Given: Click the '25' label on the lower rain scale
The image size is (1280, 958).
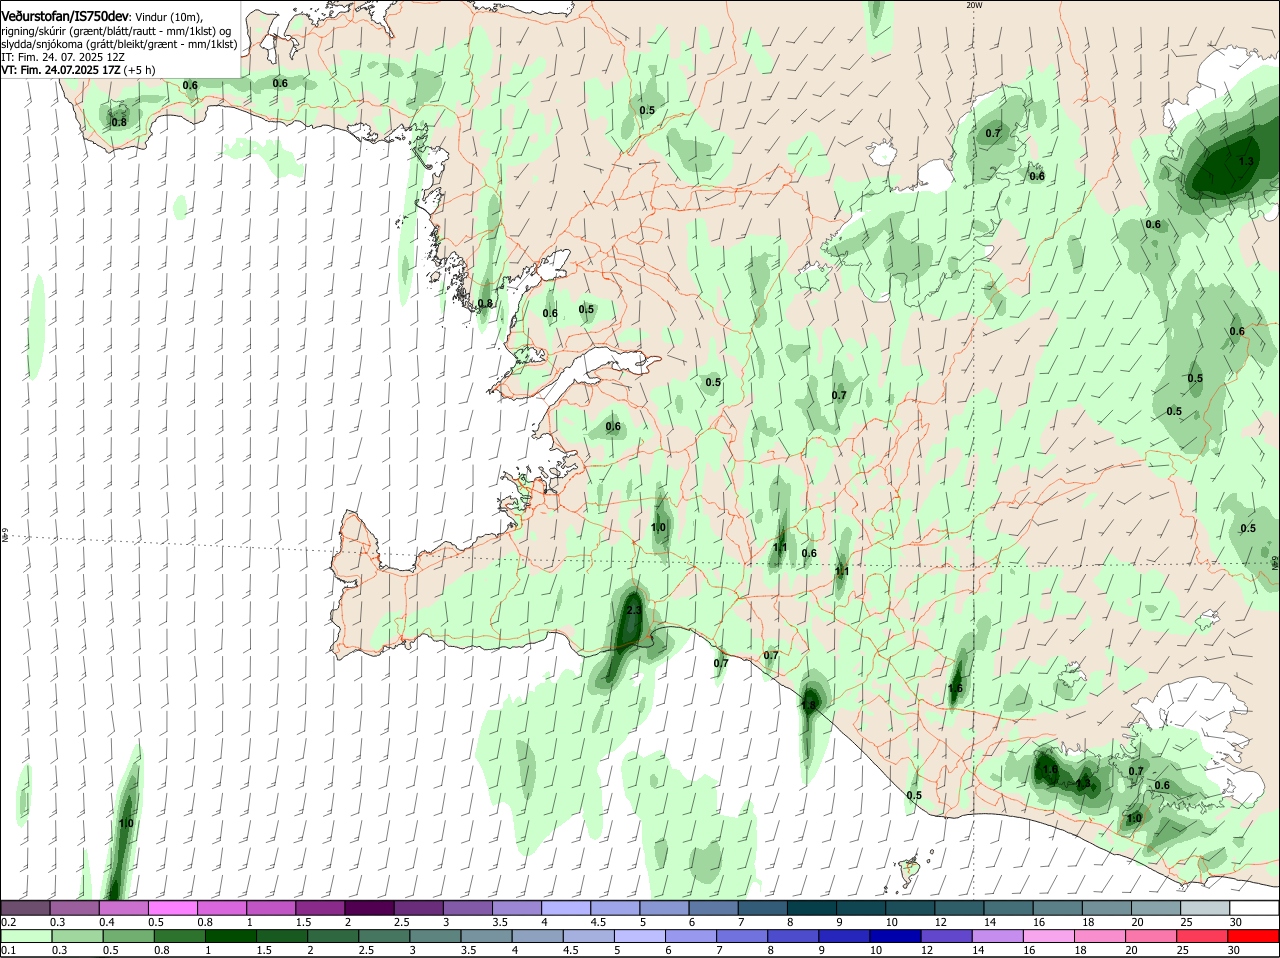Looking at the screenshot, I should (1184, 950).
